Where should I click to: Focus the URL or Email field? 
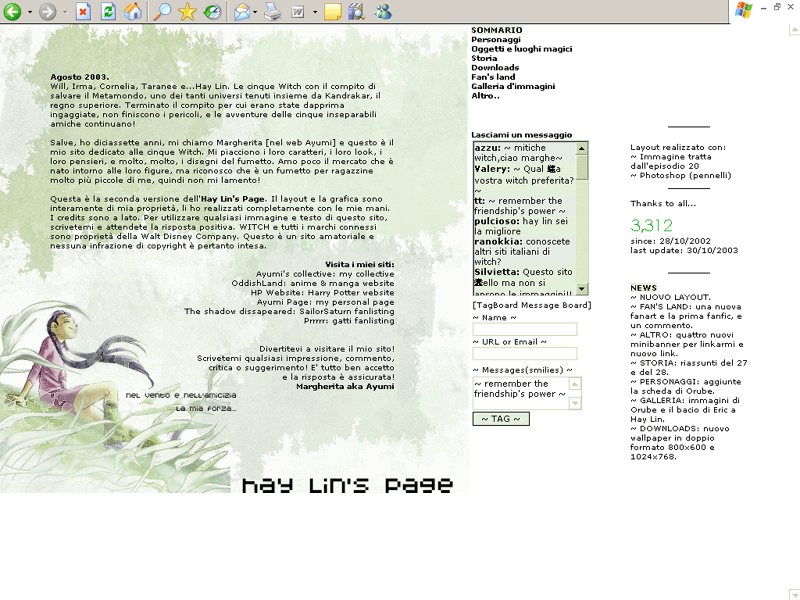(x=525, y=354)
